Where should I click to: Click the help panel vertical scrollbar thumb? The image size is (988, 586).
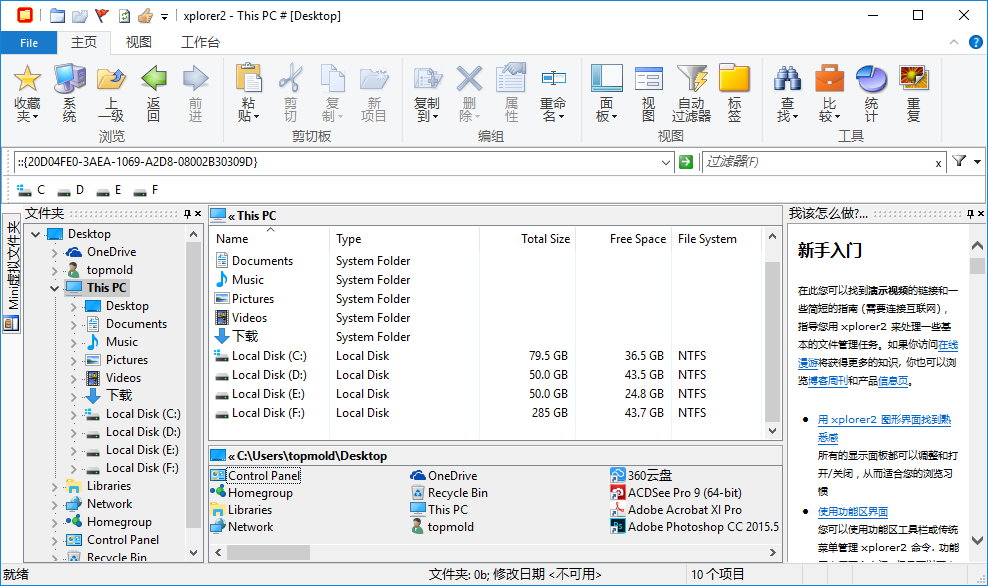pyautogui.click(x=977, y=266)
